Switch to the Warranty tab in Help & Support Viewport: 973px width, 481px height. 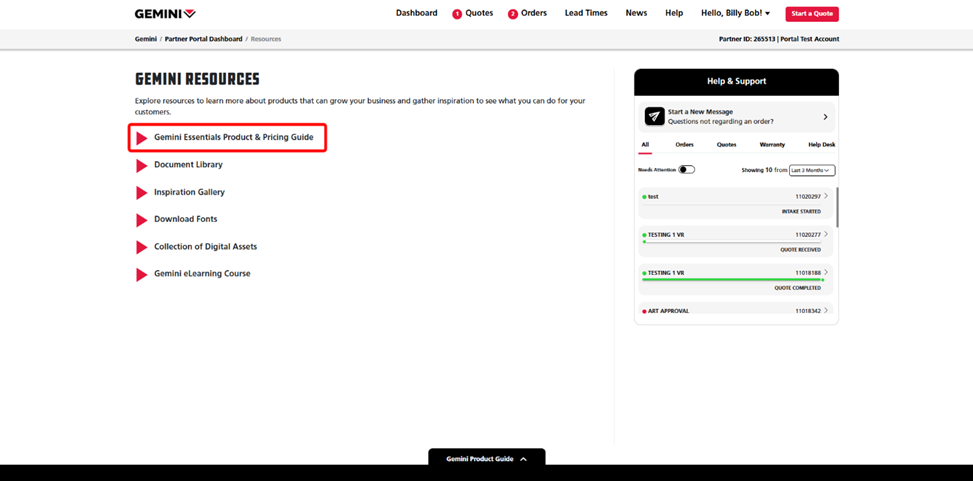pyautogui.click(x=772, y=145)
